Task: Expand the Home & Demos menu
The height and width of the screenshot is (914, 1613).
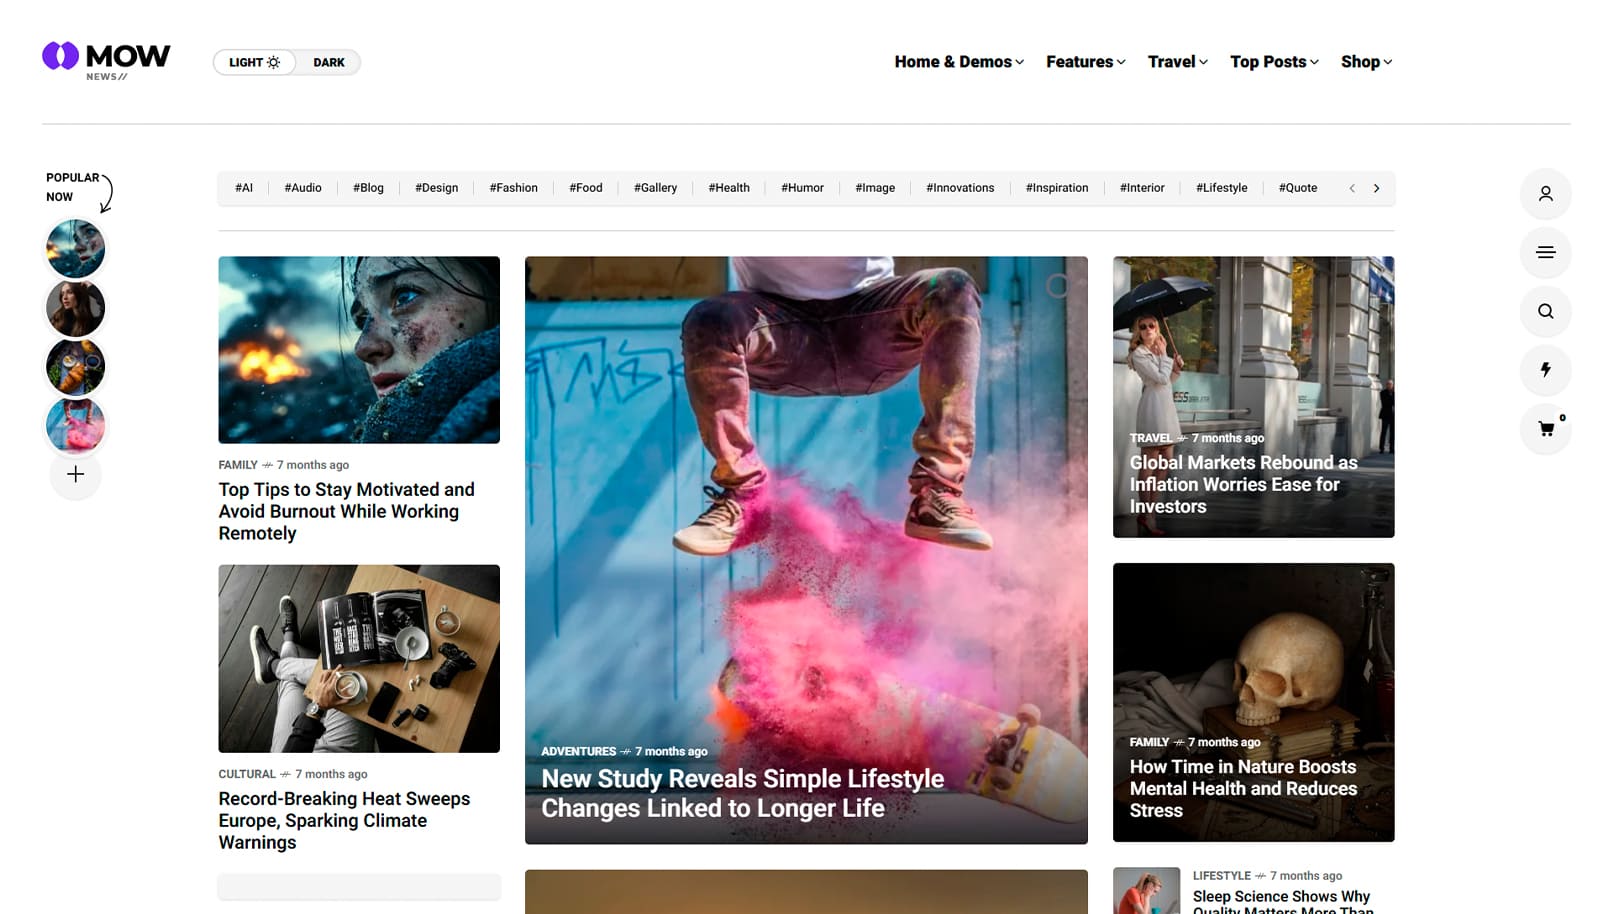Action: coord(959,62)
